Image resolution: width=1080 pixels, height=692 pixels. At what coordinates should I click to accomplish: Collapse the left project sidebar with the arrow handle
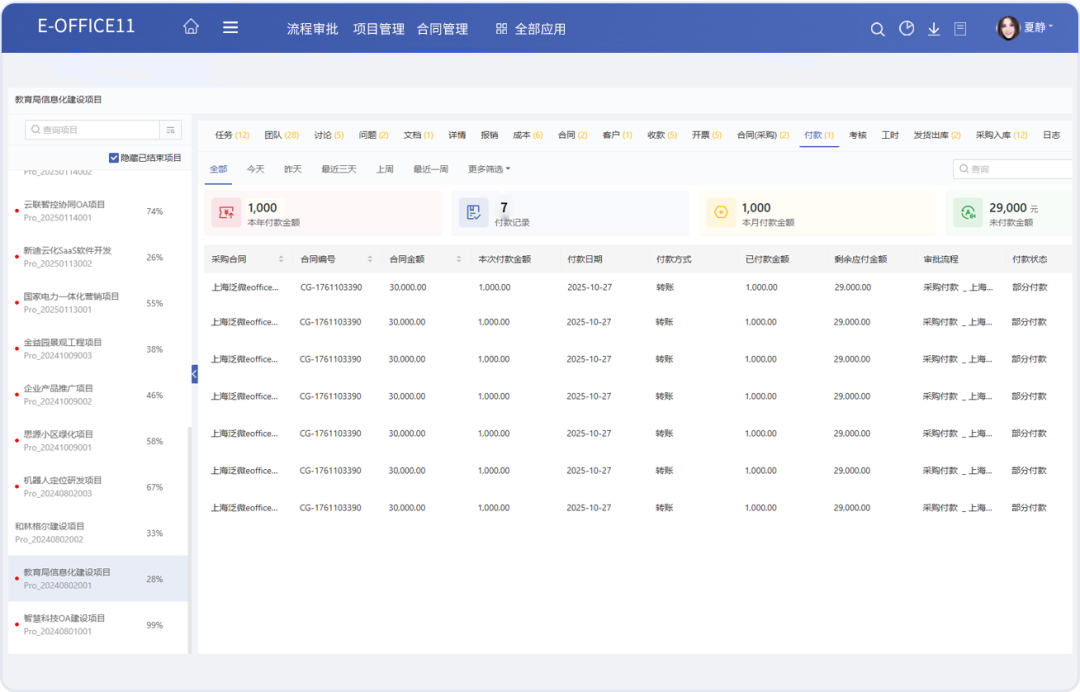tap(194, 373)
